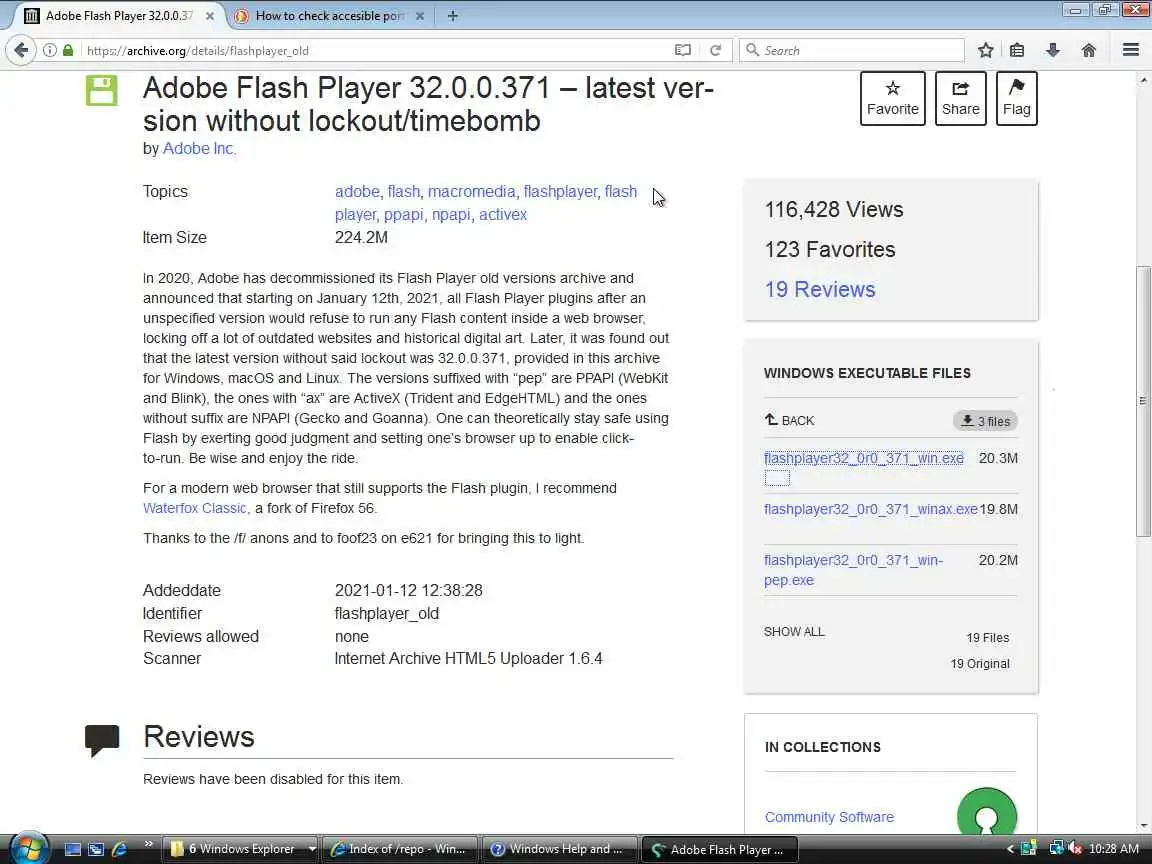Close the Adobe Flash Player tab
The width and height of the screenshot is (1152, 864).
tap(209, 15)
